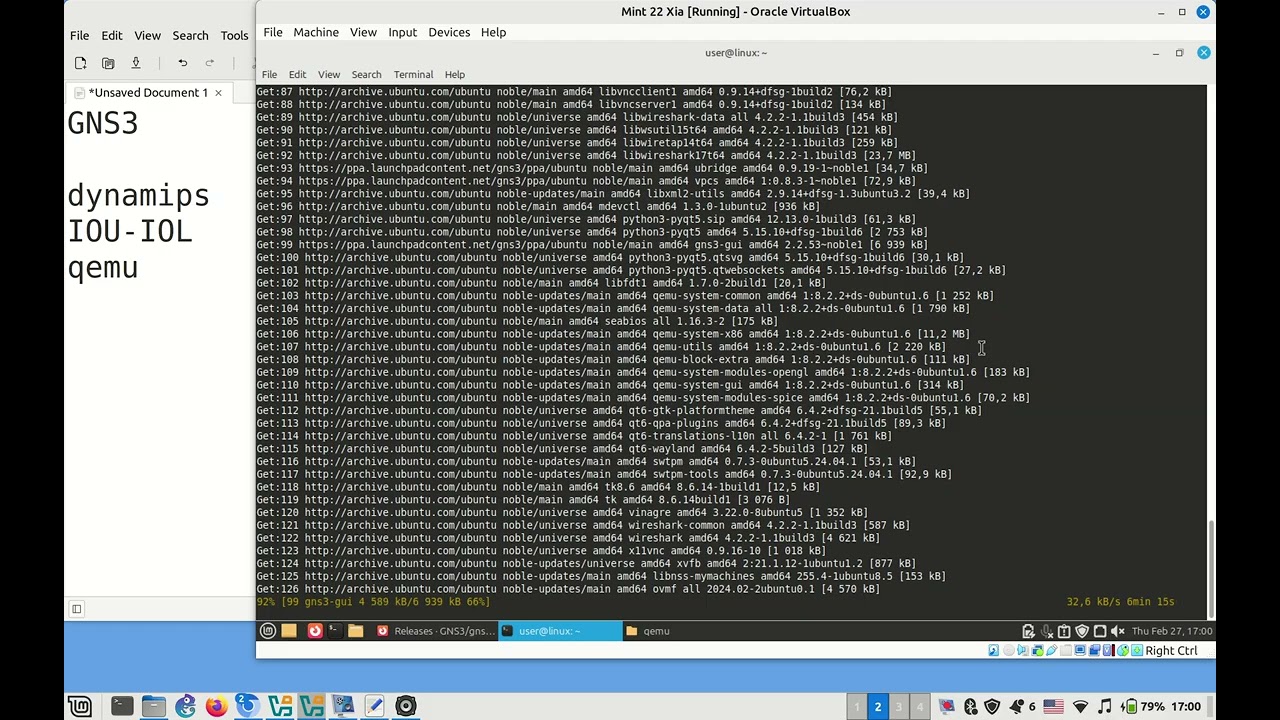
Task: Launch Firefox from host panel
Action: (x=216, y=707)
